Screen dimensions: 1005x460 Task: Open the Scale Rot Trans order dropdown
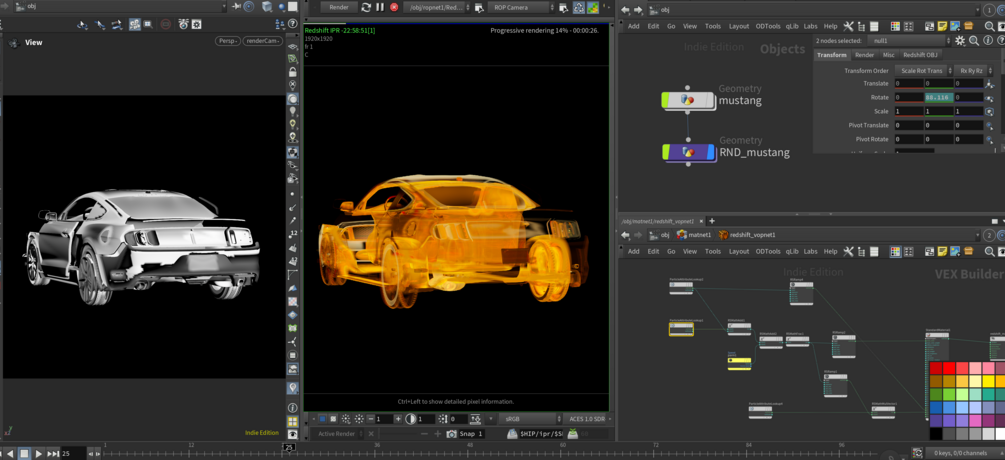[x=923, y=71]
